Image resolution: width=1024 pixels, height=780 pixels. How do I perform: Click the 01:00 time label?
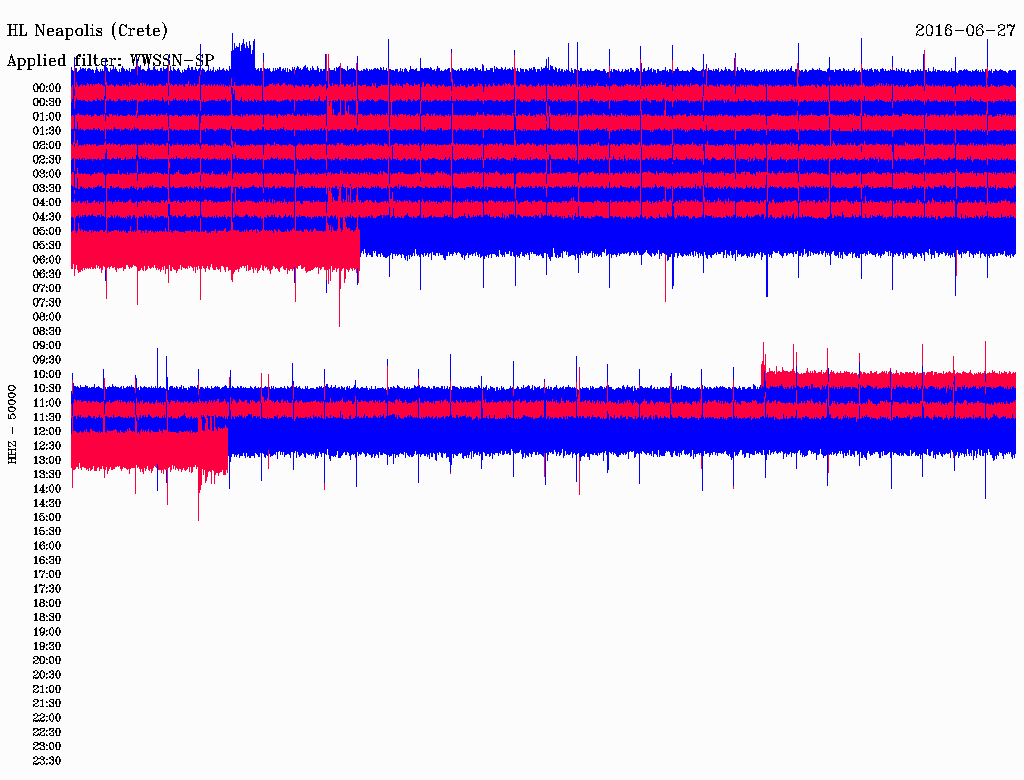click(47, 116)
